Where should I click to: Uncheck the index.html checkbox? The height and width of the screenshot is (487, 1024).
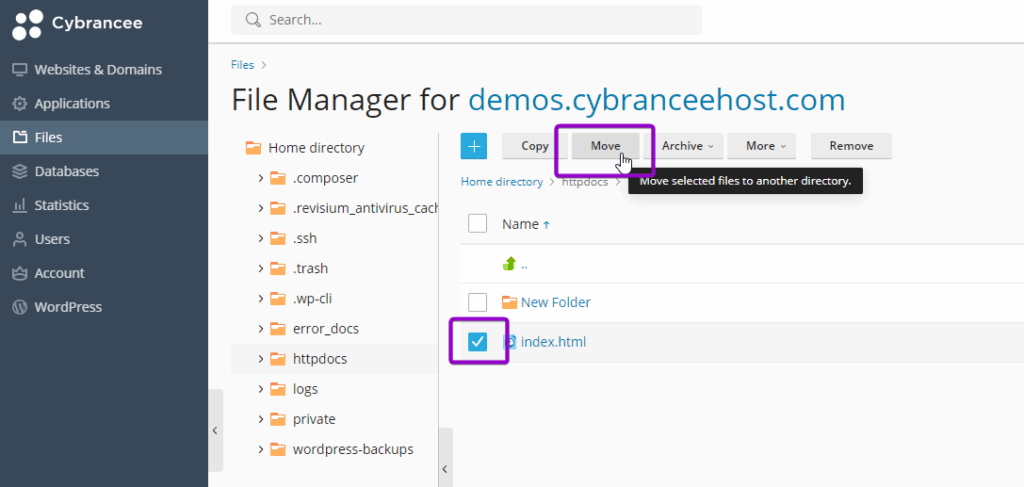click(x=477, y=341)
